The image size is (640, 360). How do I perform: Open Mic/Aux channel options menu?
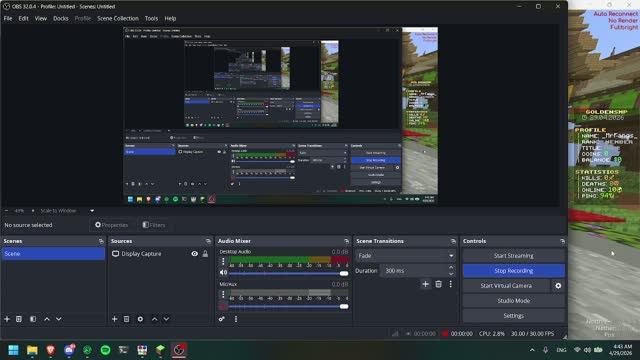click(x=223, y=294)
